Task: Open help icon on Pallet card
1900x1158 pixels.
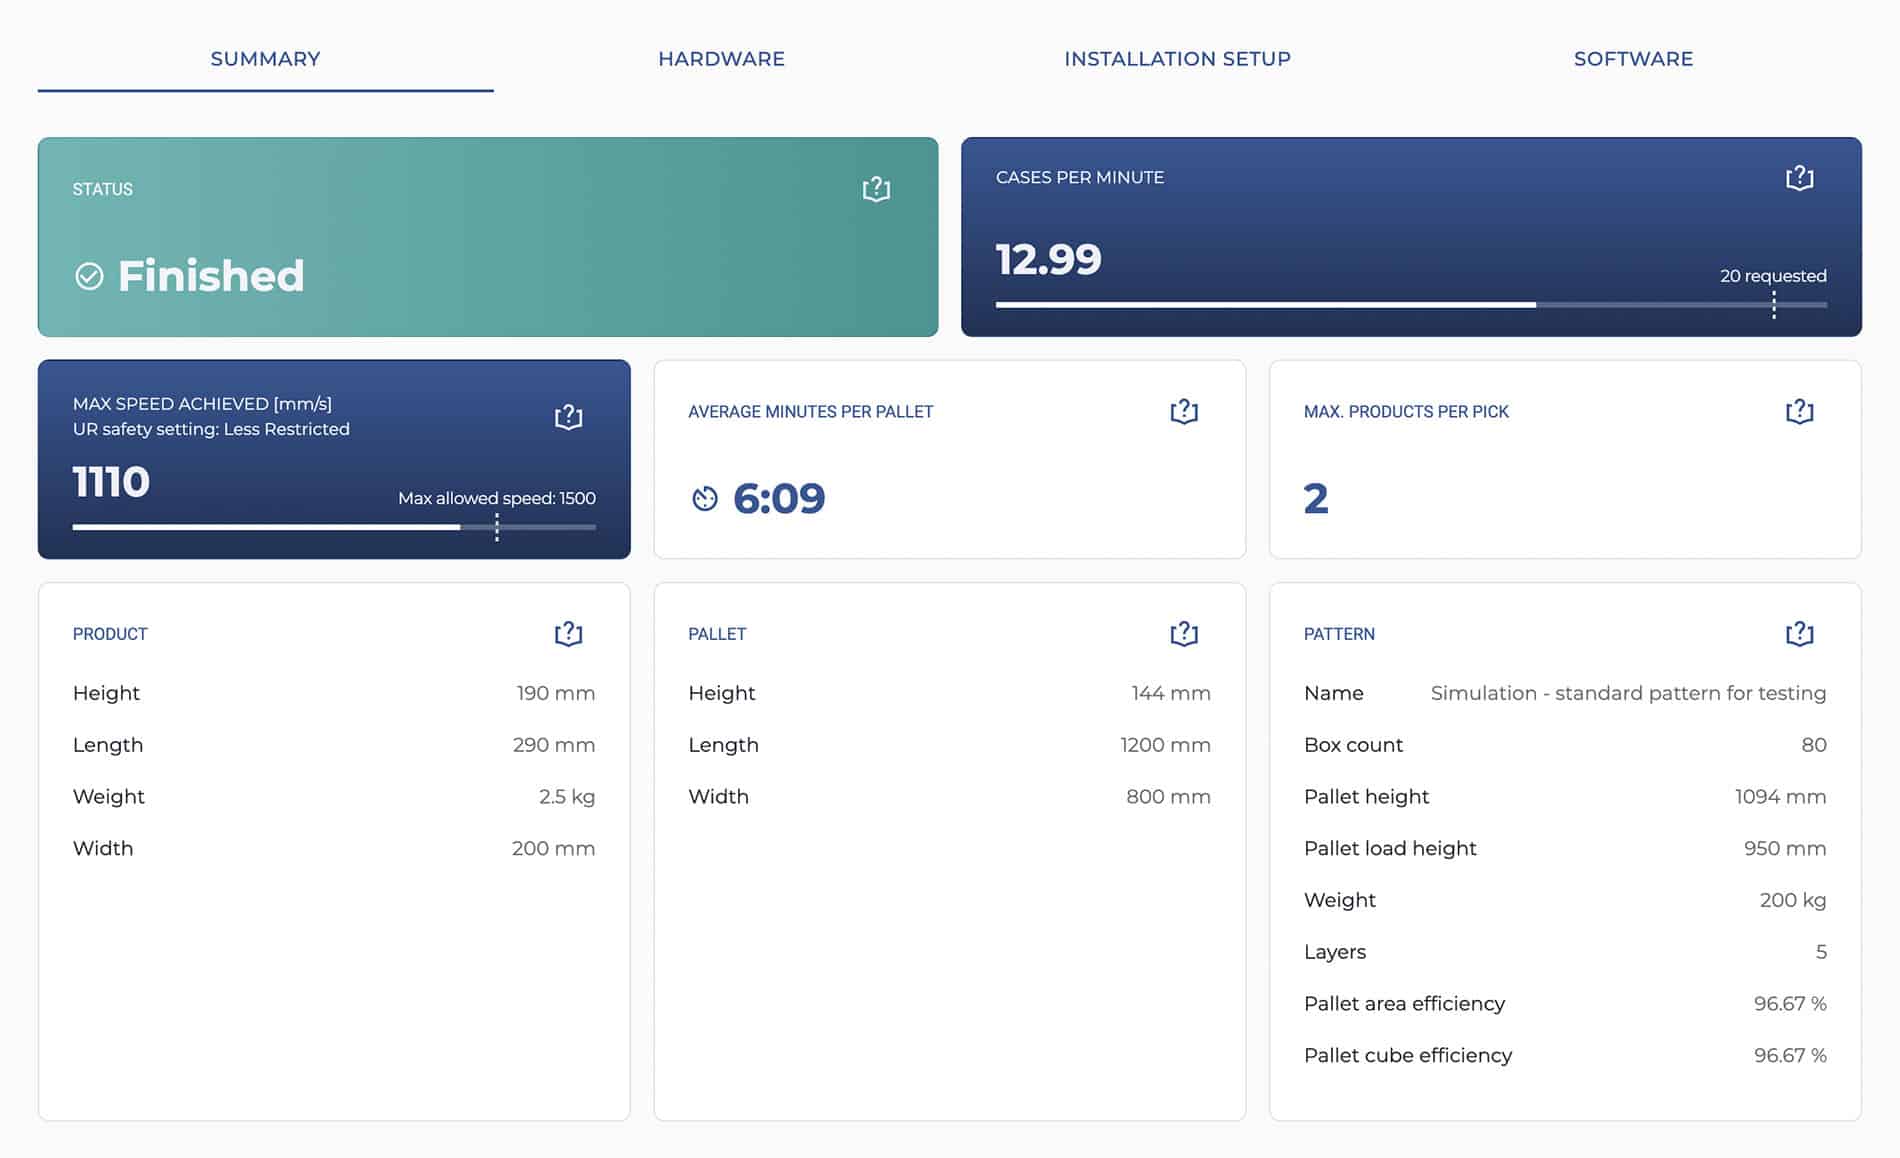Action: point(1184,633)
